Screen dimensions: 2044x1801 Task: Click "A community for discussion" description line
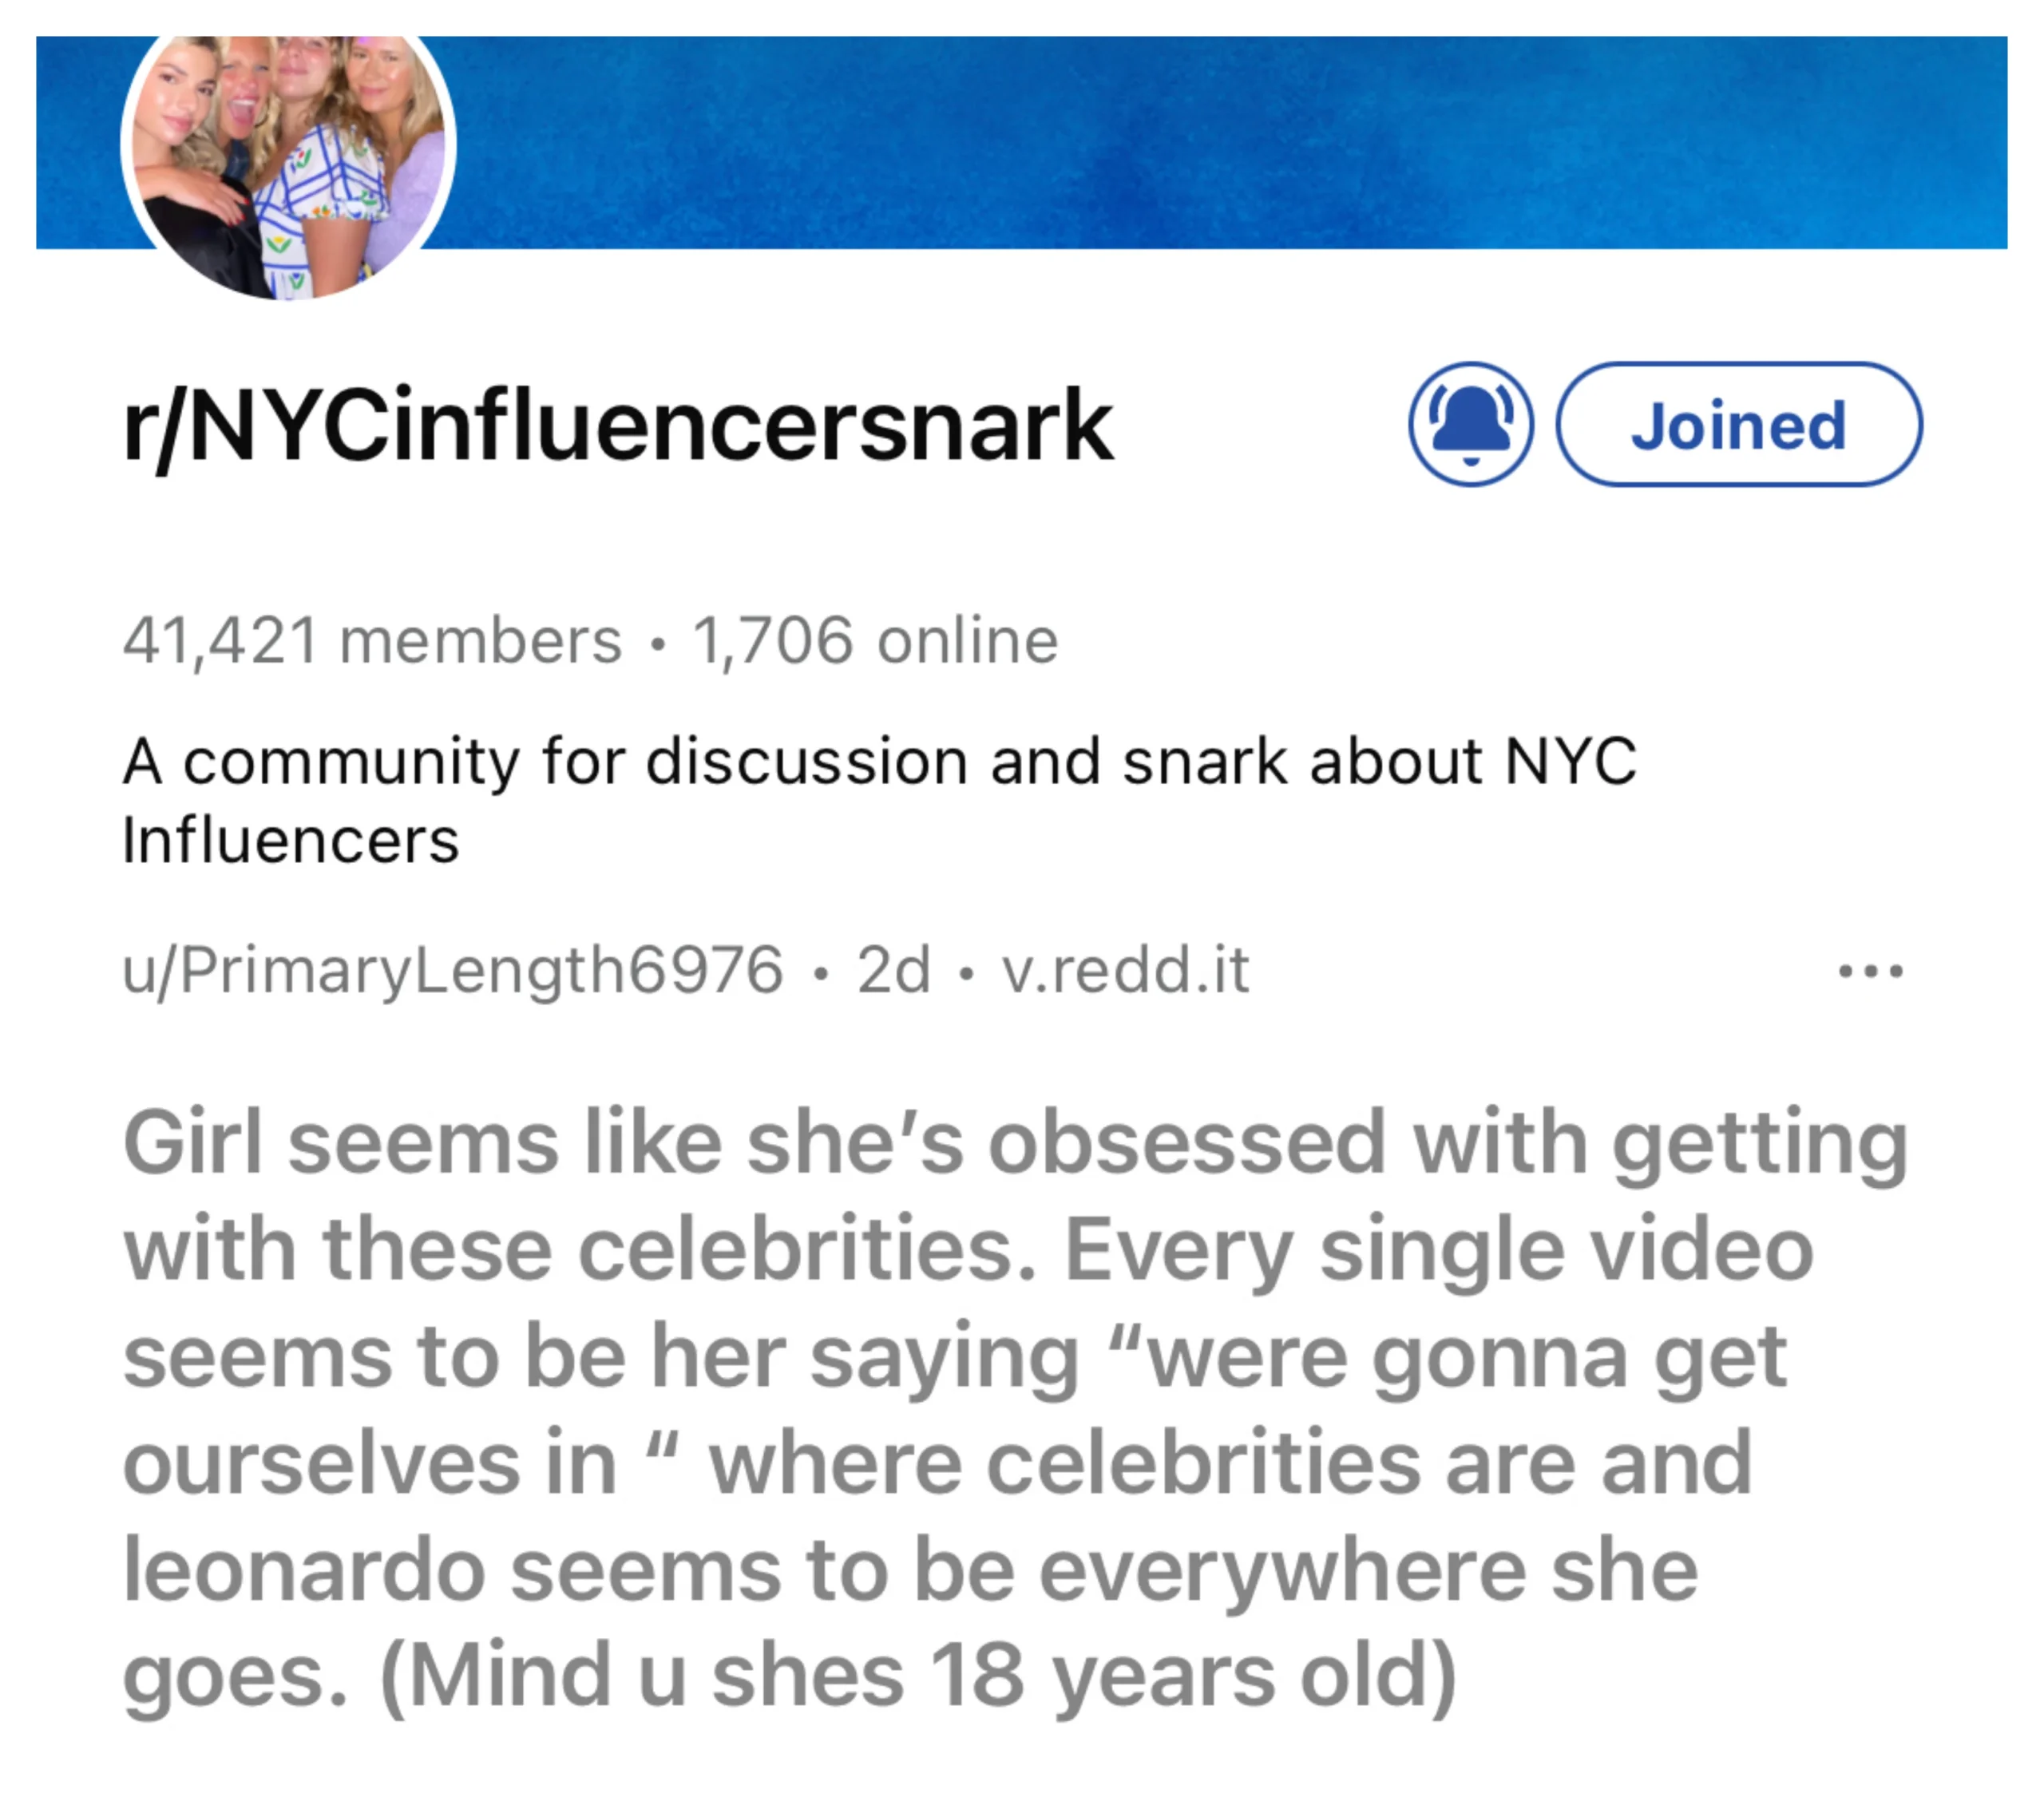tap(878, 761)
